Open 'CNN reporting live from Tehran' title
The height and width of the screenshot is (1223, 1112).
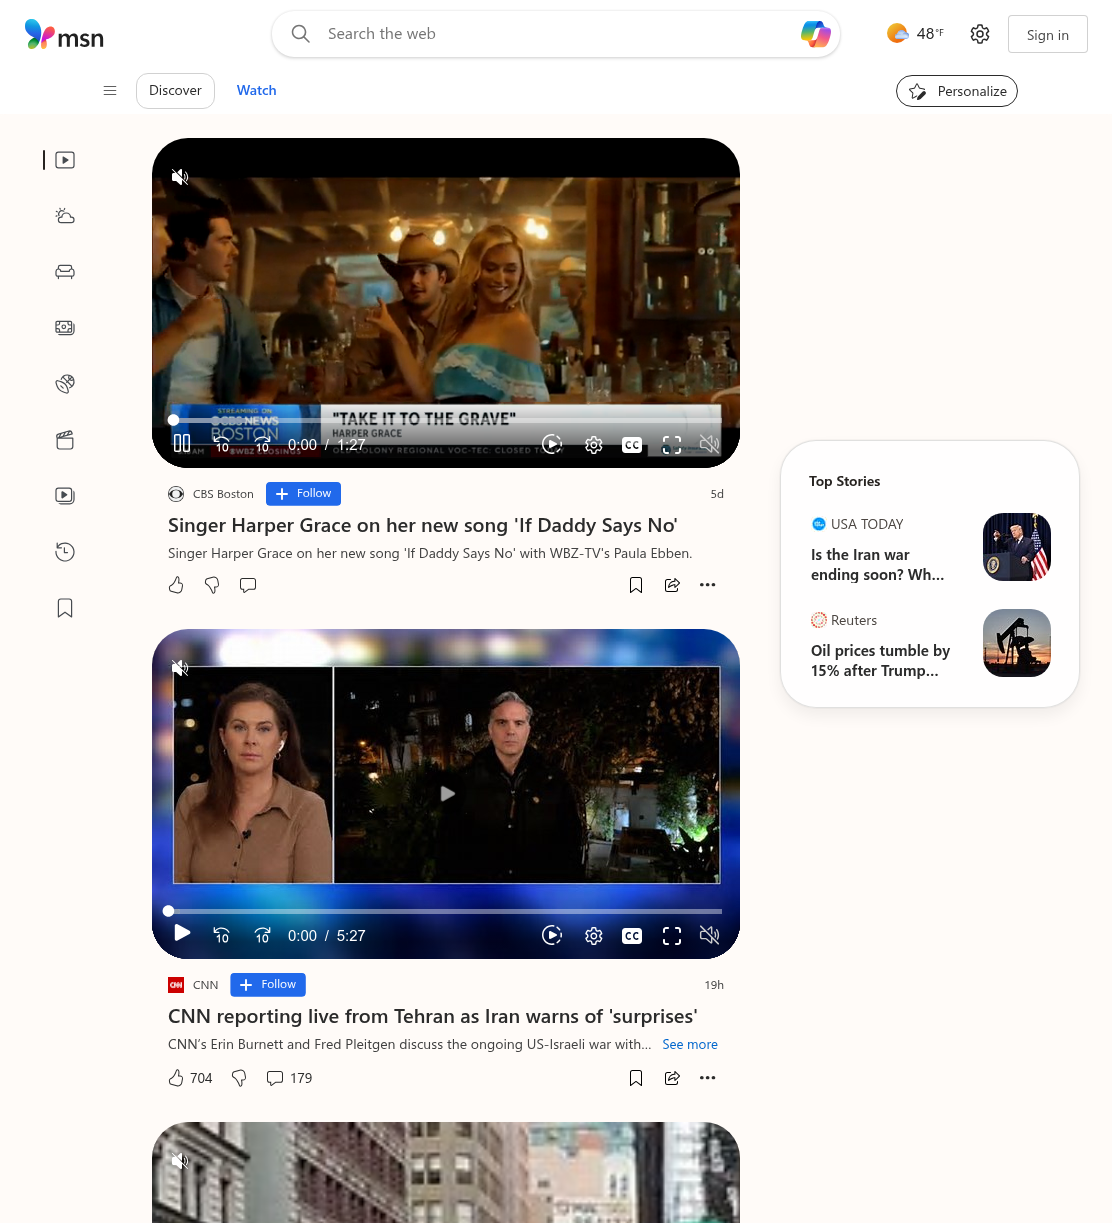click(433, 1016)
